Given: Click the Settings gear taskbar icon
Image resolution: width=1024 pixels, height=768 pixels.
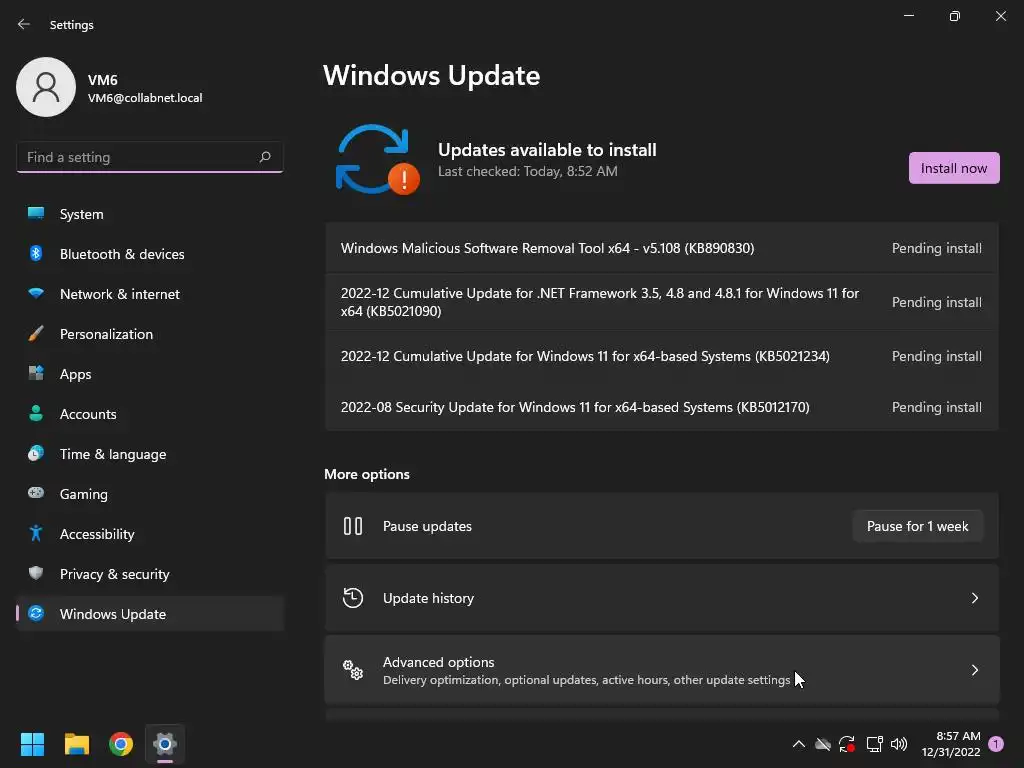Looking at the screenshot, I should coord(165,744).
